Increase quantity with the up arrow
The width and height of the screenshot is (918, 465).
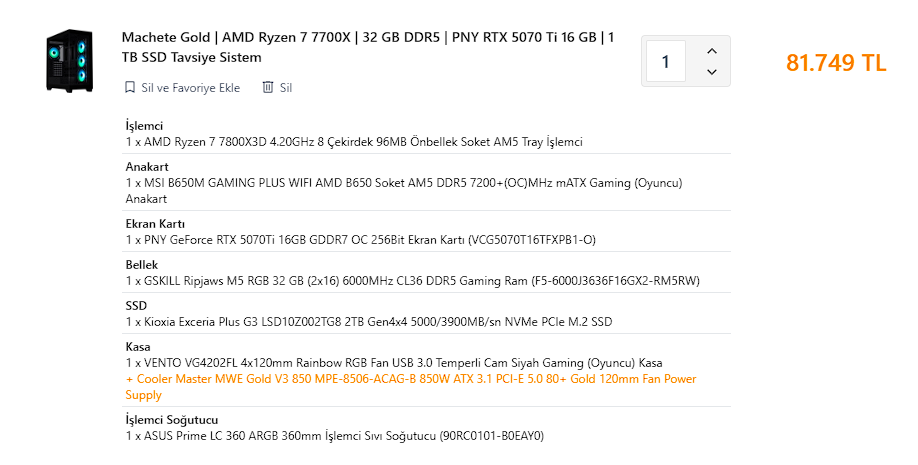711,52
